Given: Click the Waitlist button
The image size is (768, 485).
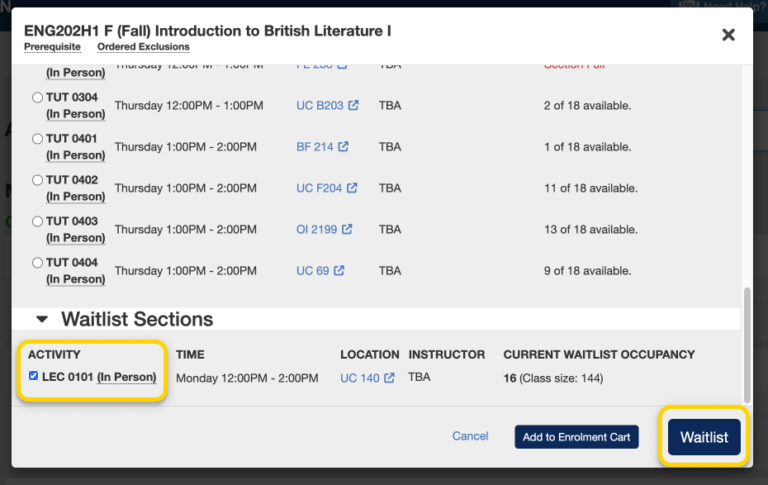Looking at the screenshot, I should 703,437.
